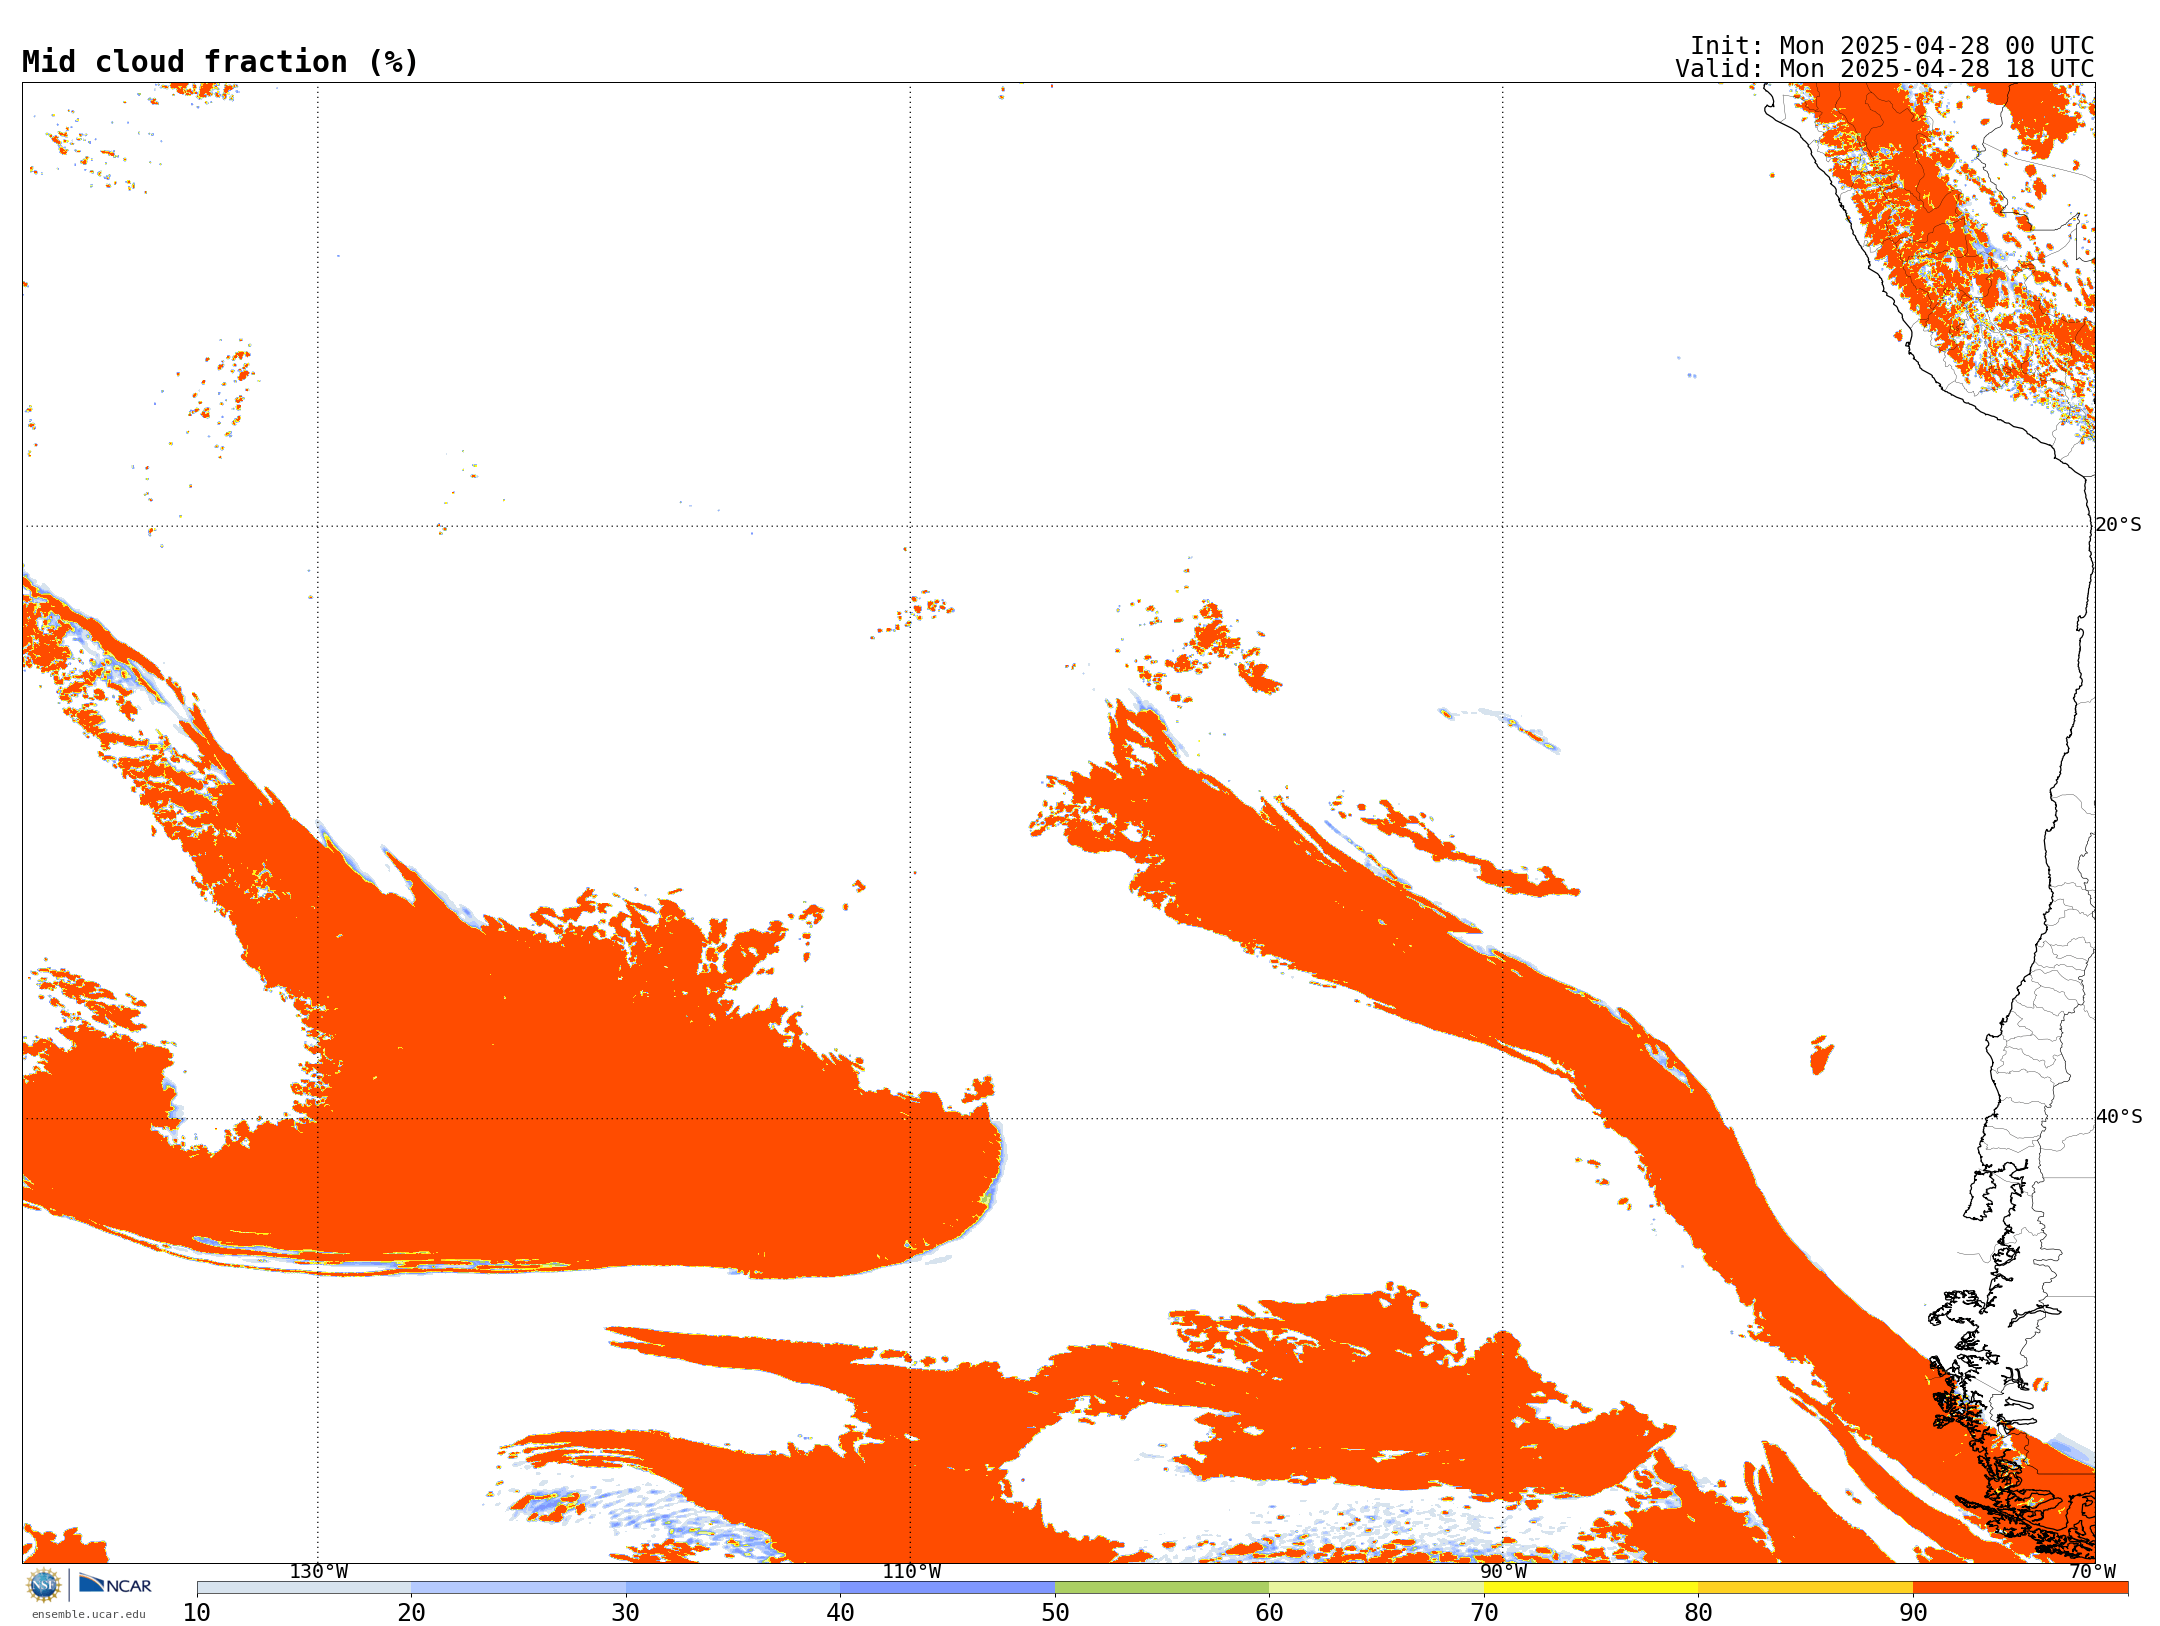Pick the 40-50 periwinkle colorbar swatch
Screen dimensions: 2160x1626
click(x=947, y=1588)
